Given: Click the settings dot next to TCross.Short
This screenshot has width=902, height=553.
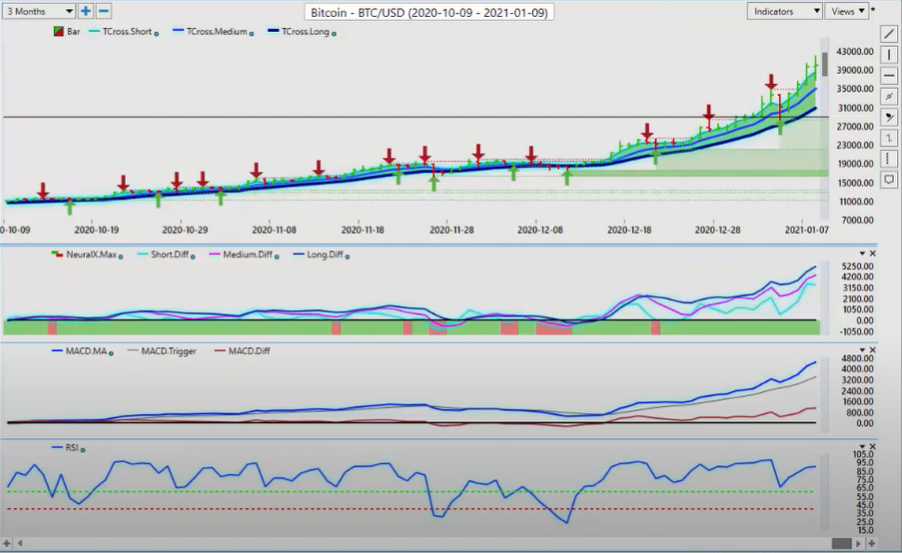Looking at the screenshot, I should click(156, 33).
